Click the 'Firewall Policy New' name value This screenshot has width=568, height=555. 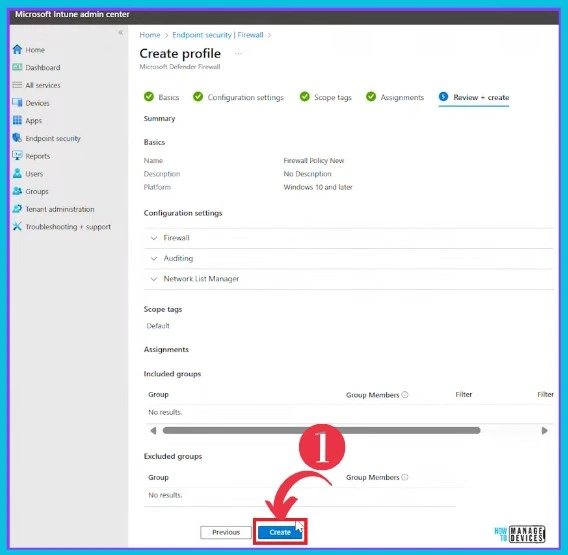(x=314, y=160)
